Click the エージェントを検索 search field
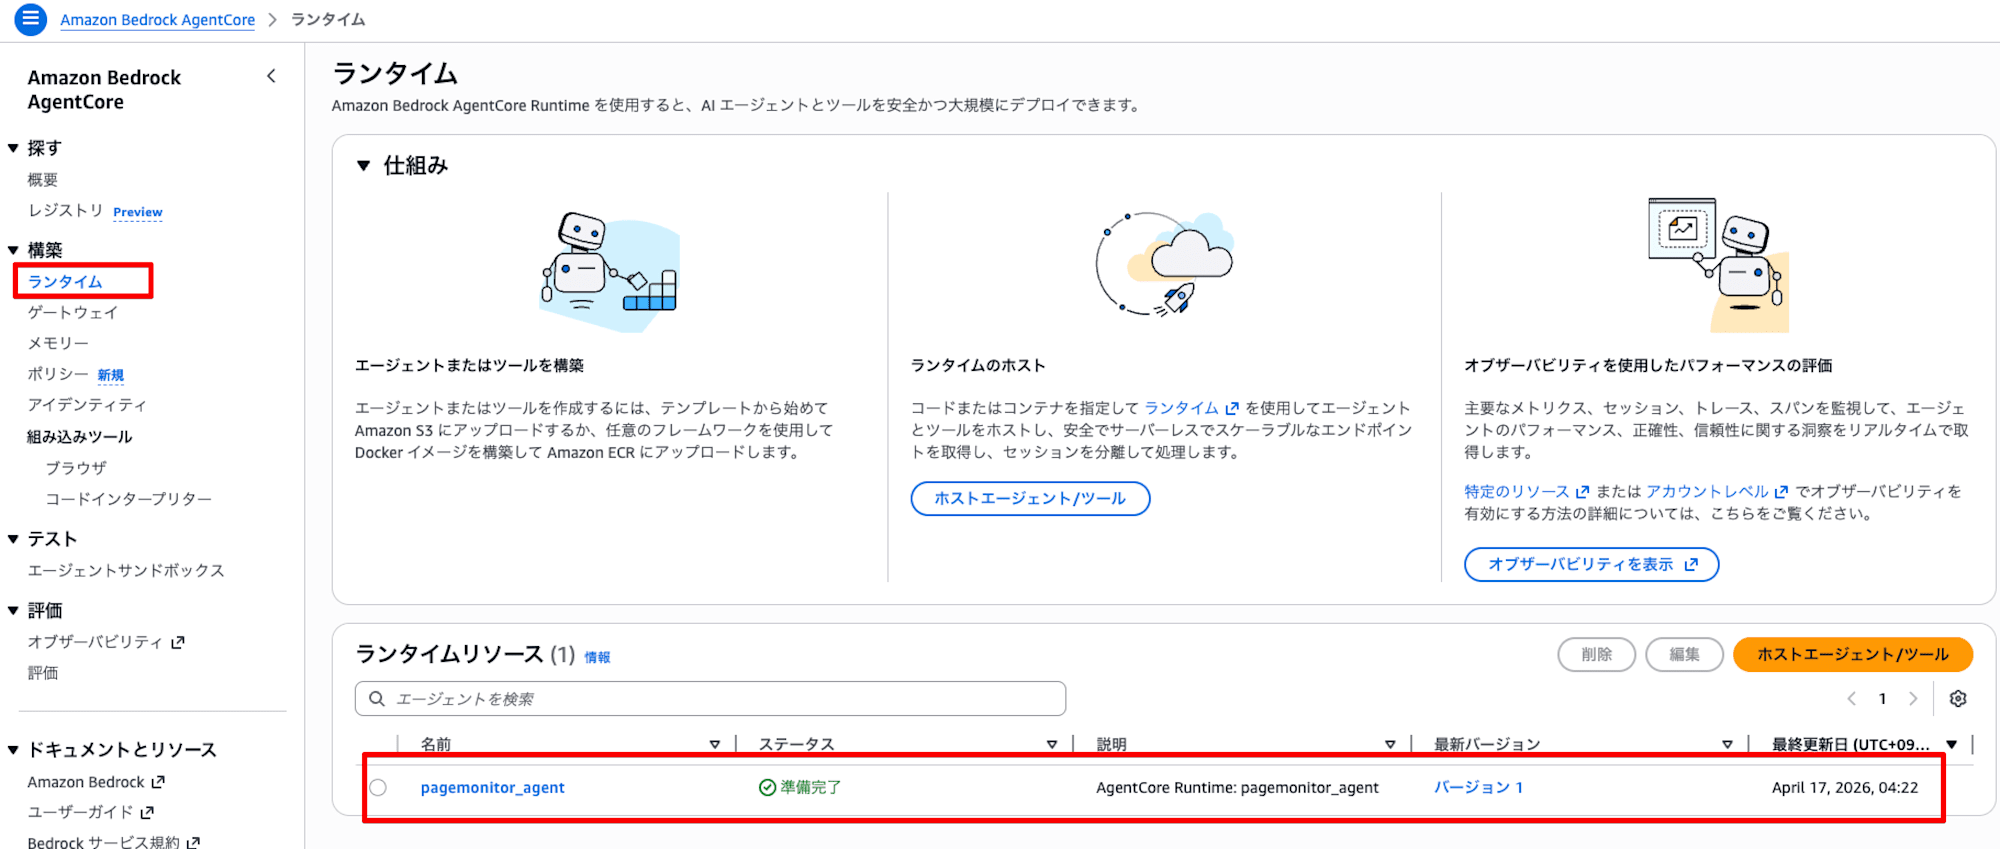 (x=711, y=699)
